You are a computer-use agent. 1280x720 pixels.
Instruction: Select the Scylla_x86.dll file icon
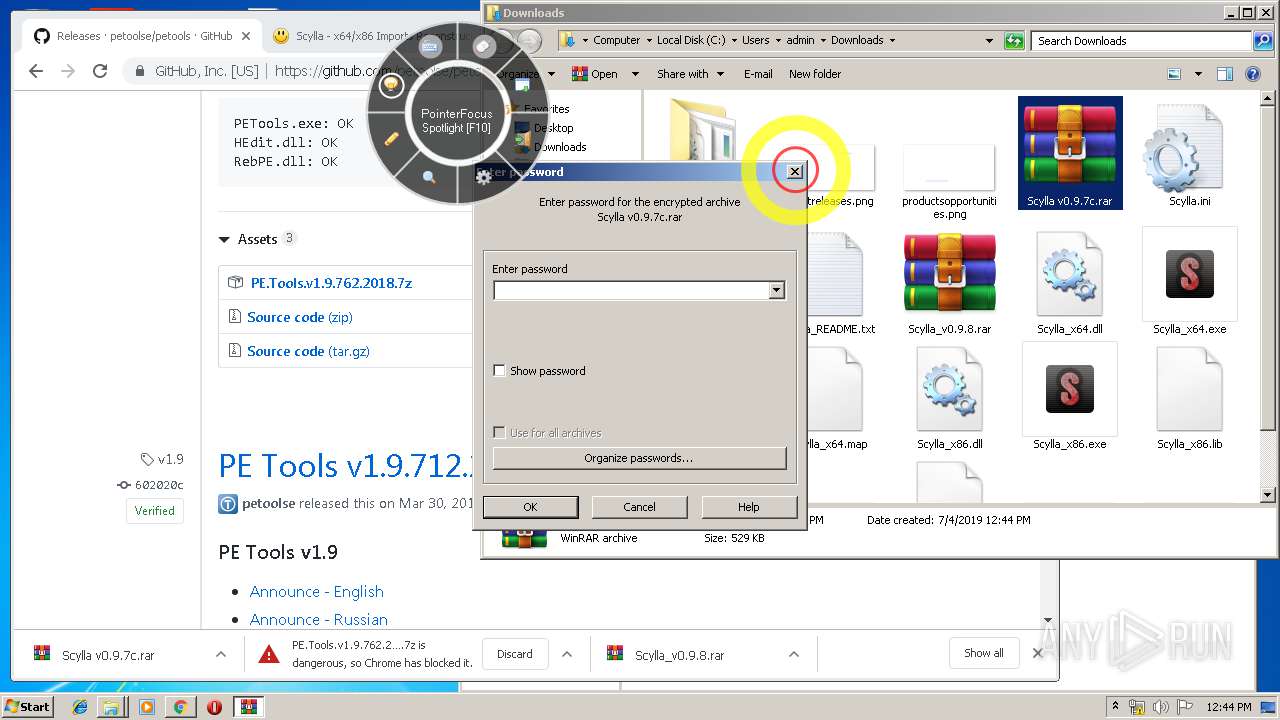(x=950, y=390)
